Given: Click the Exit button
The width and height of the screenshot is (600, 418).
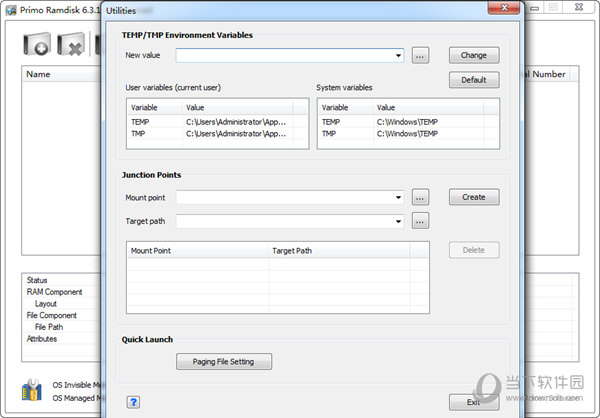Looking at the screenshot, I should [474, 402].
